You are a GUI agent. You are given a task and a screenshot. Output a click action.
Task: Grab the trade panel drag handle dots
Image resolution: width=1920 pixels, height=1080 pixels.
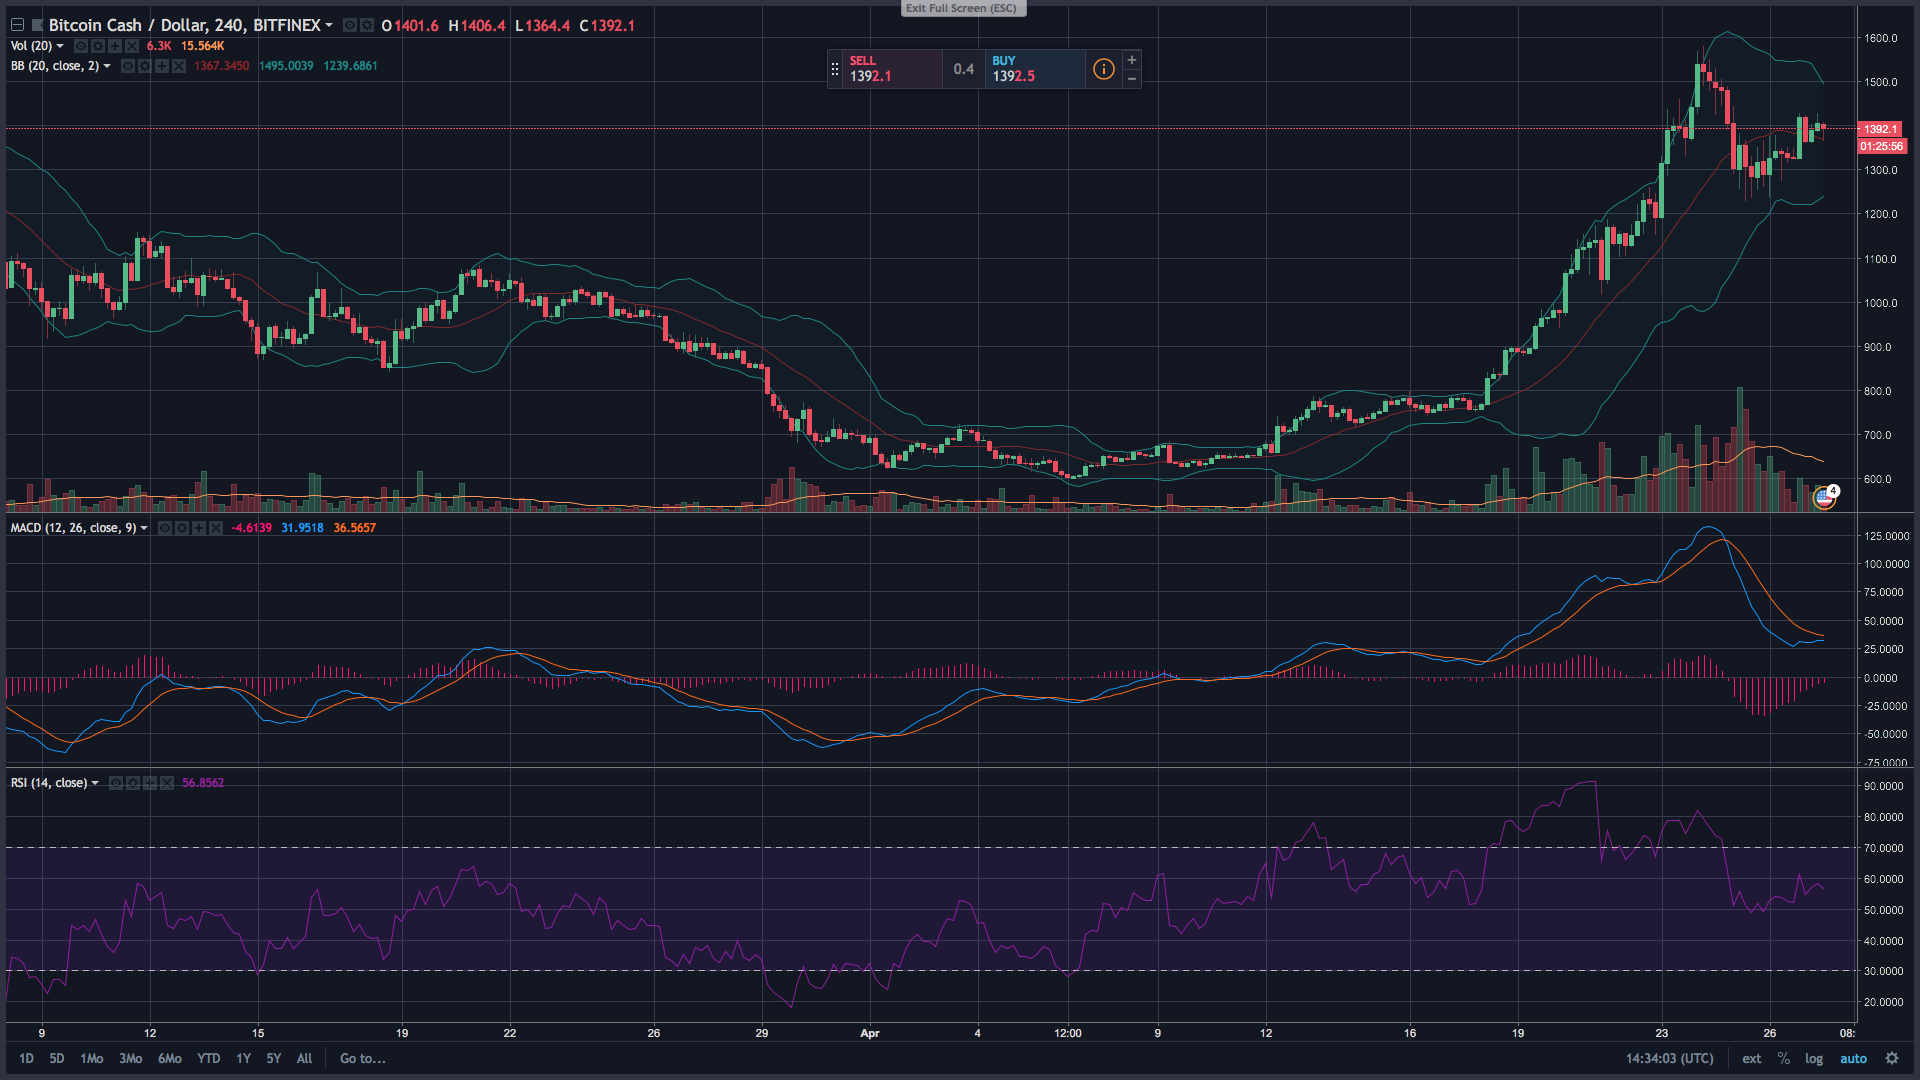click(835, 69)
